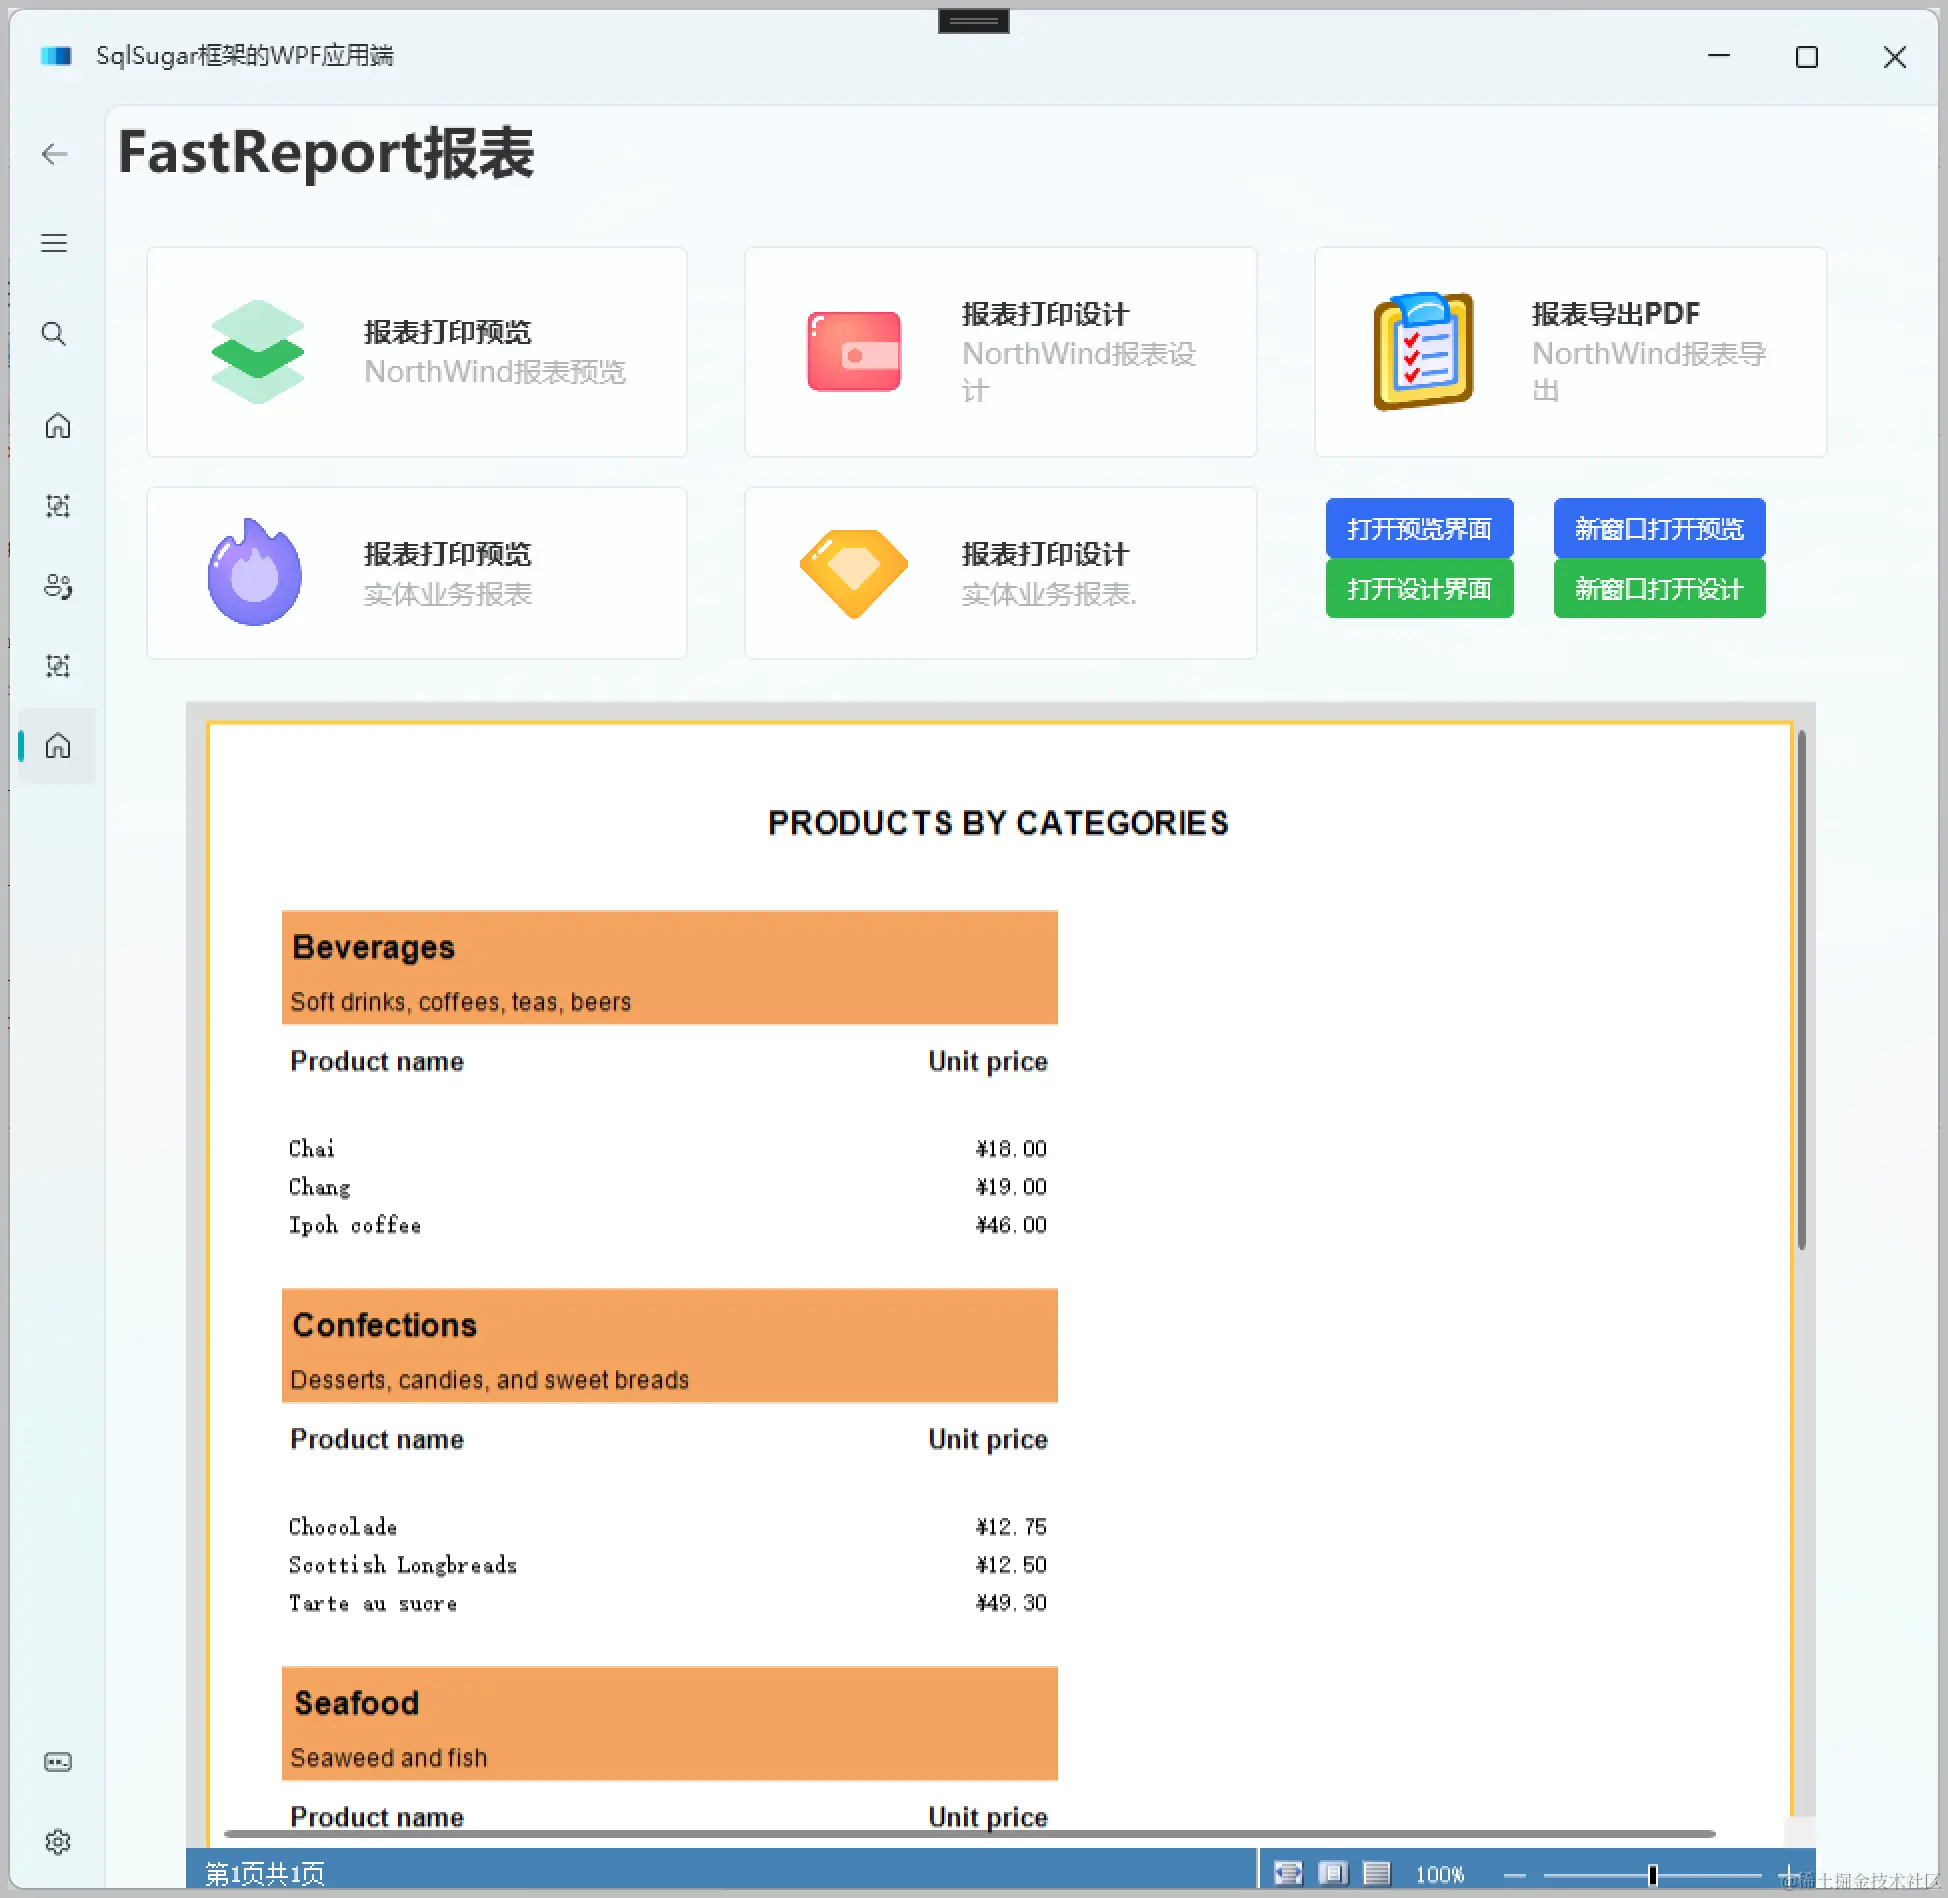Click the green layers icon of 报表打印预览
The image size is (1948, 1898).
tap(257, 352)
